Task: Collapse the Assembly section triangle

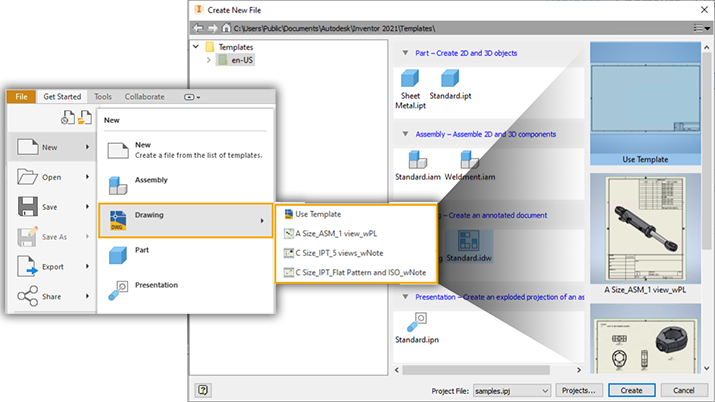Action: [x=405, y=134]
